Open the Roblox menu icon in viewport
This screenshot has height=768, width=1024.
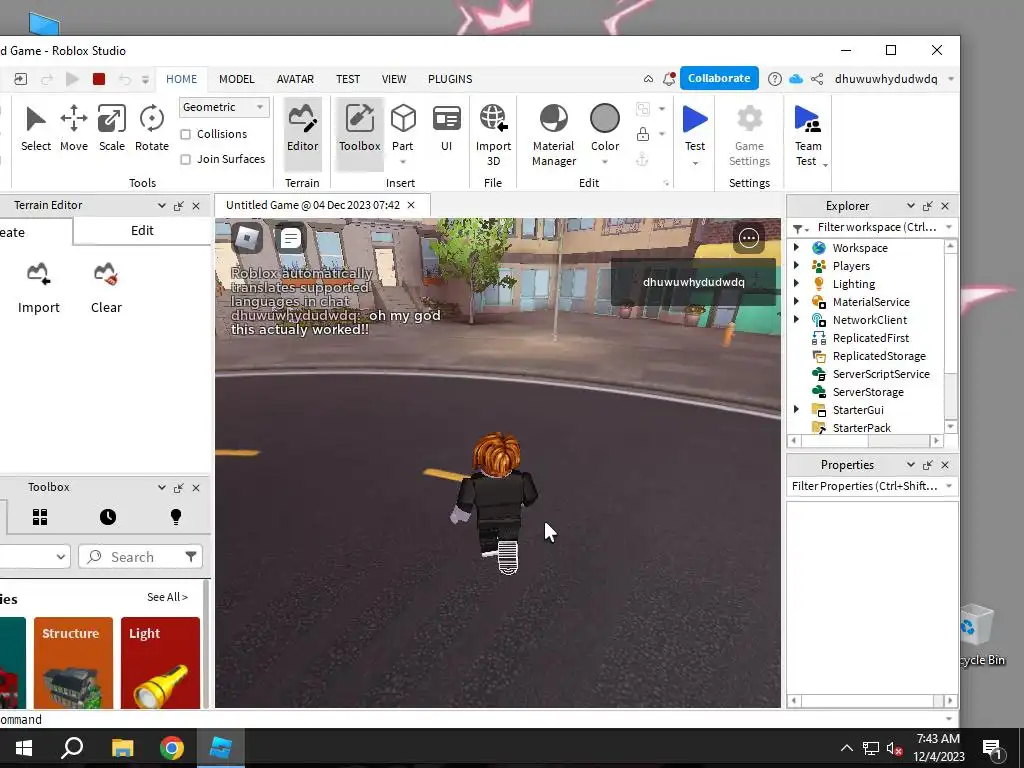(x=247, y=238)
